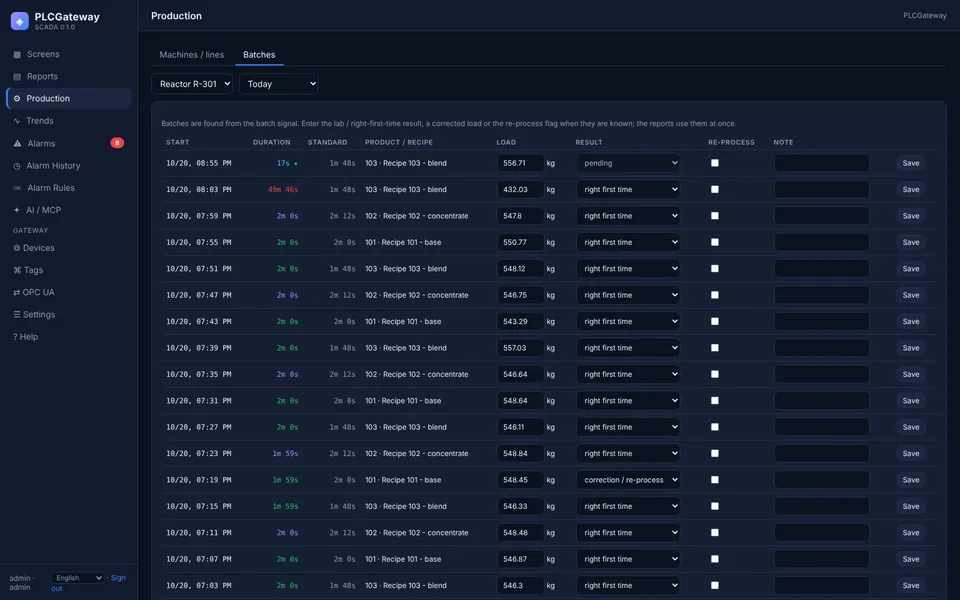This screenshot has width=960, height=600.
Task: Click the RE-PROCESS column header
Action: tap(731, 142)
